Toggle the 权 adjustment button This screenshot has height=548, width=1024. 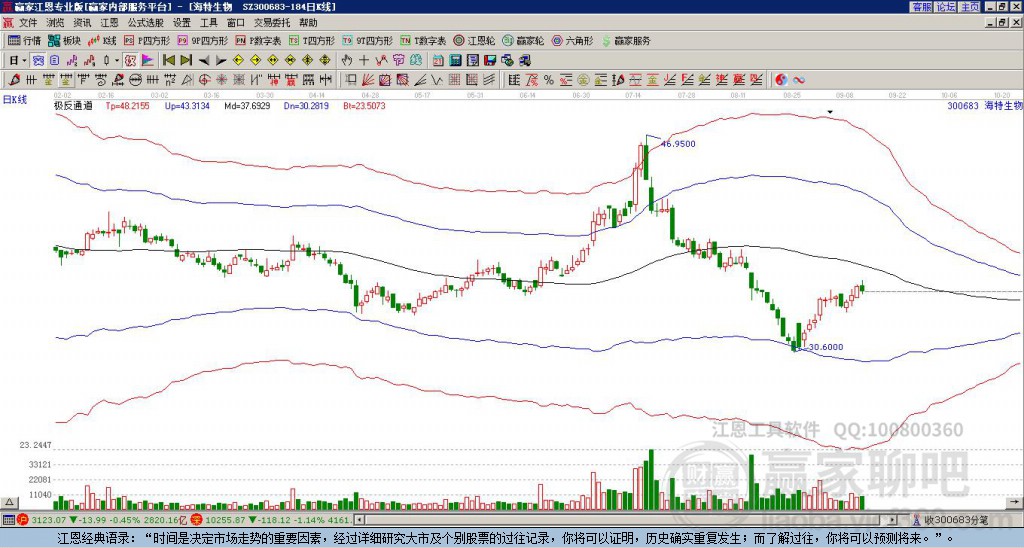pos(131,60)
